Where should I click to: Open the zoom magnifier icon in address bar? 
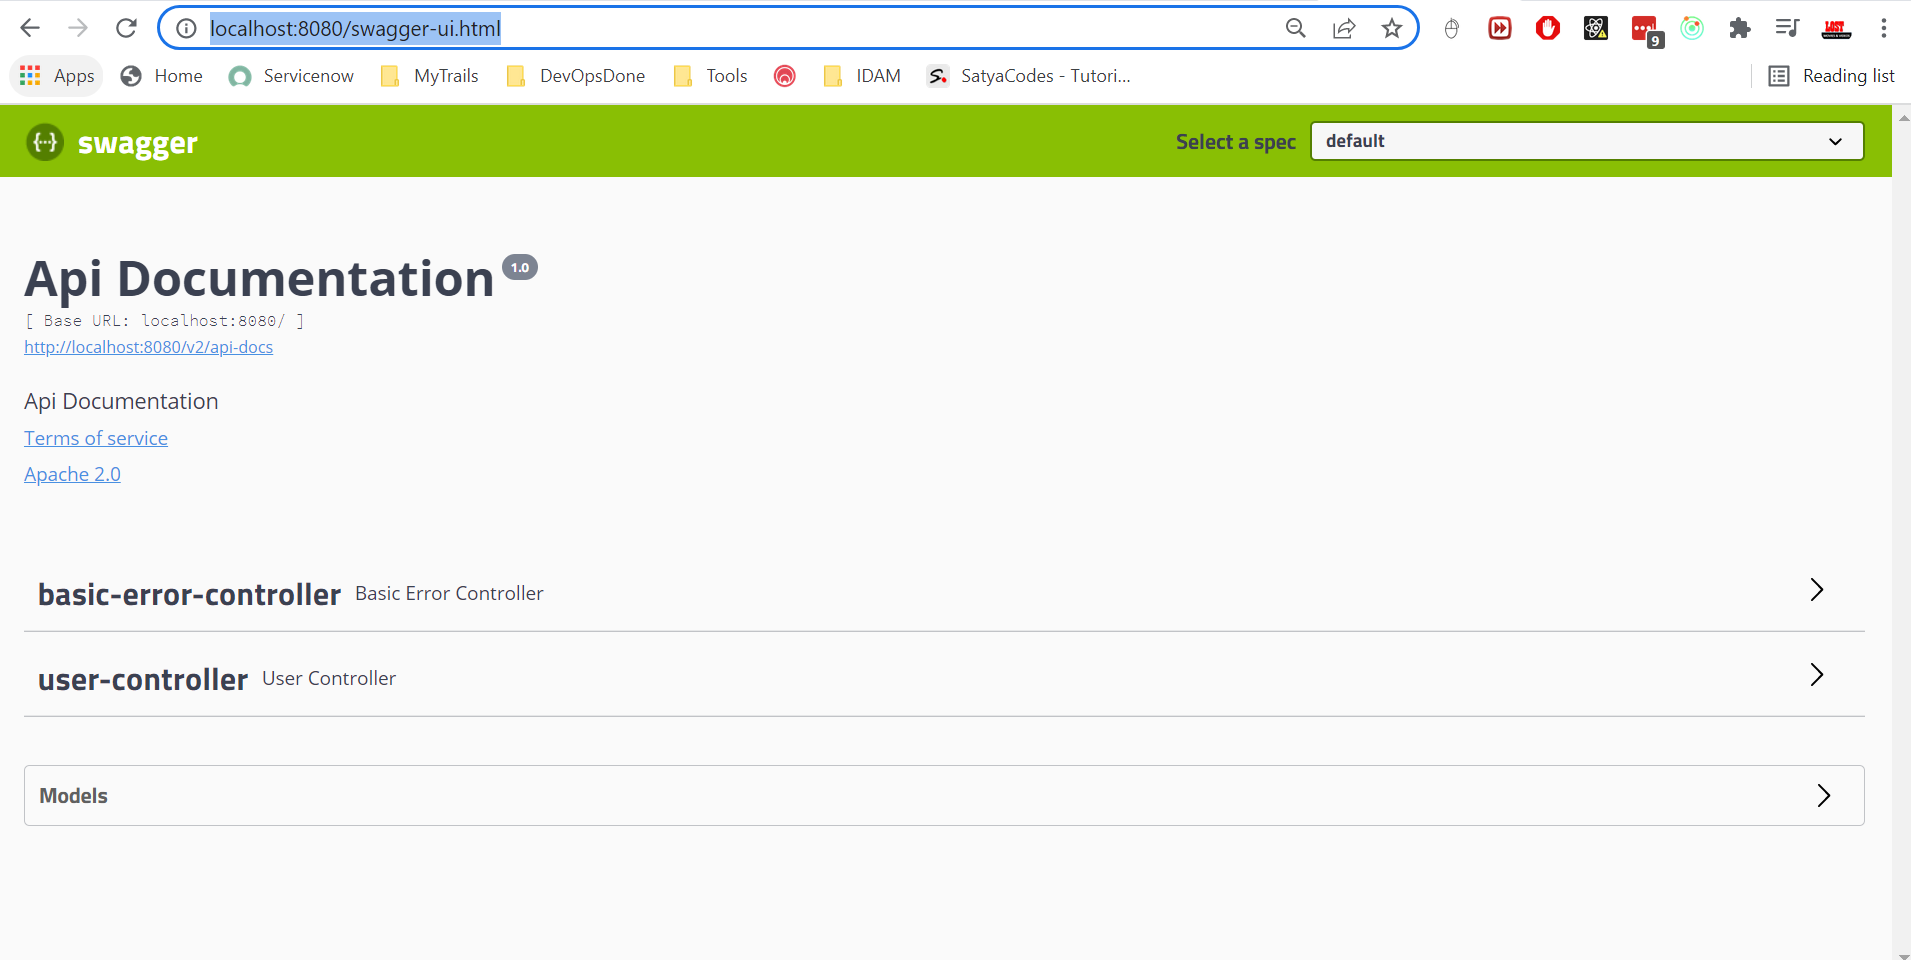tap(1296, 28)
